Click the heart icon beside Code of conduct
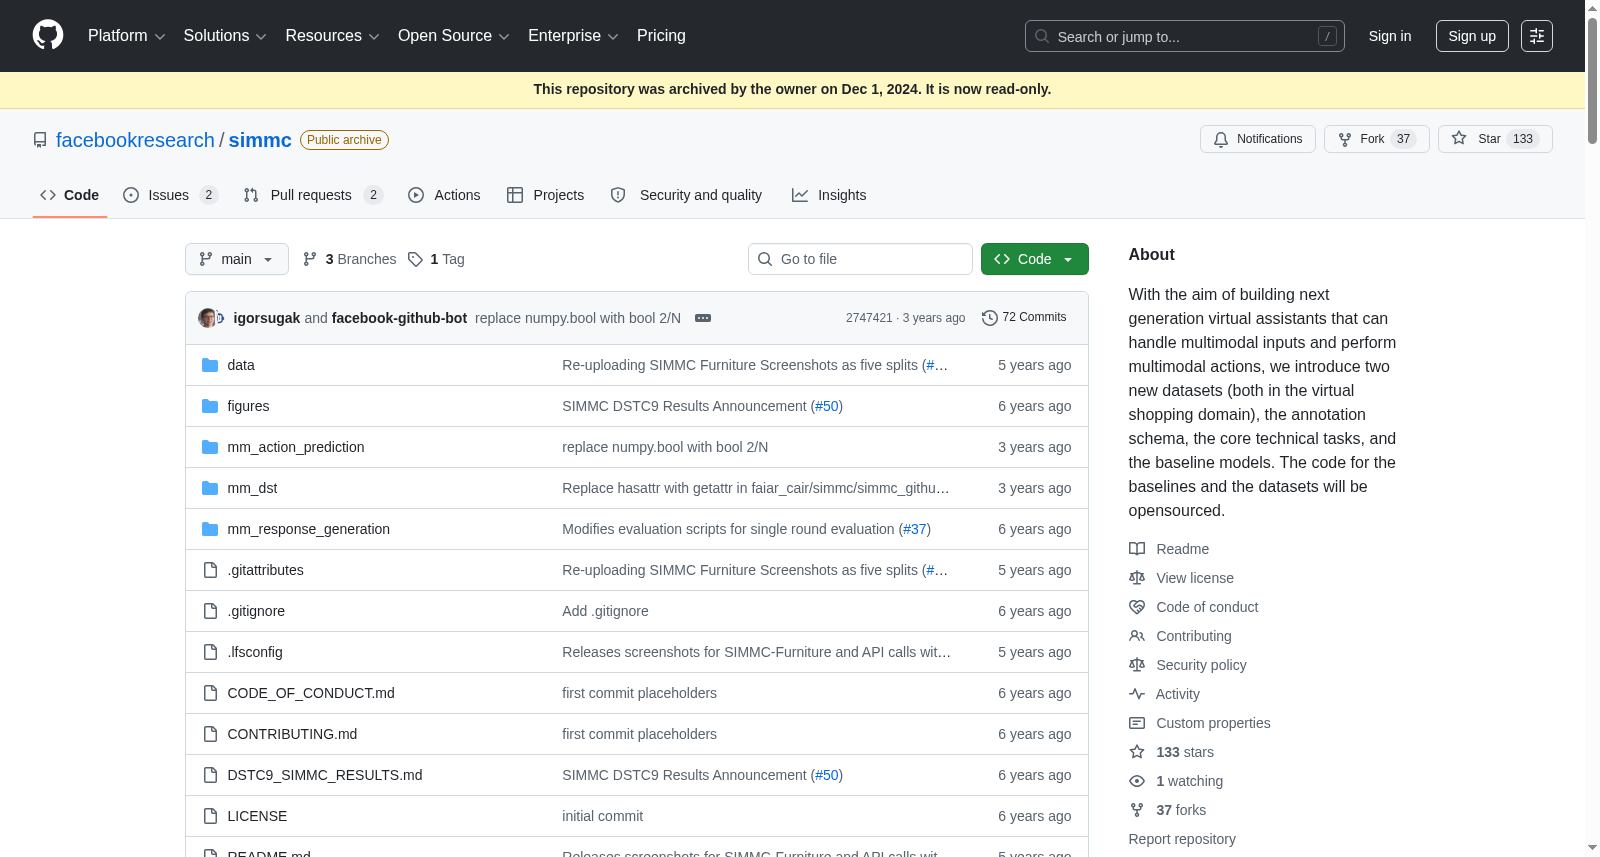Screen dimensions: 1600x857 (x=1137, y=607)
